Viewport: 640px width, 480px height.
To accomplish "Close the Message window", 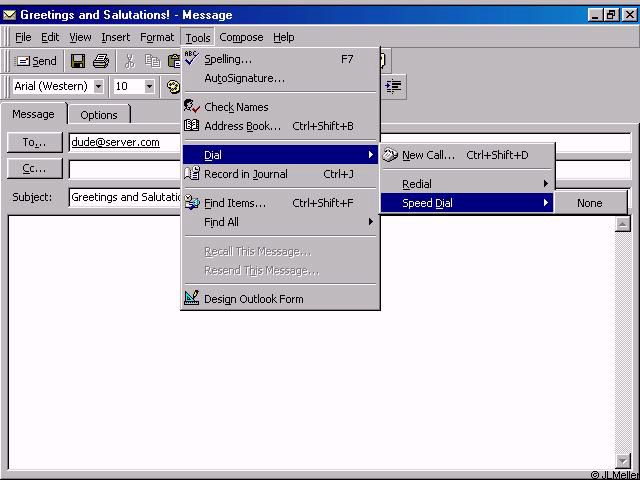I will tap(629, 16).
